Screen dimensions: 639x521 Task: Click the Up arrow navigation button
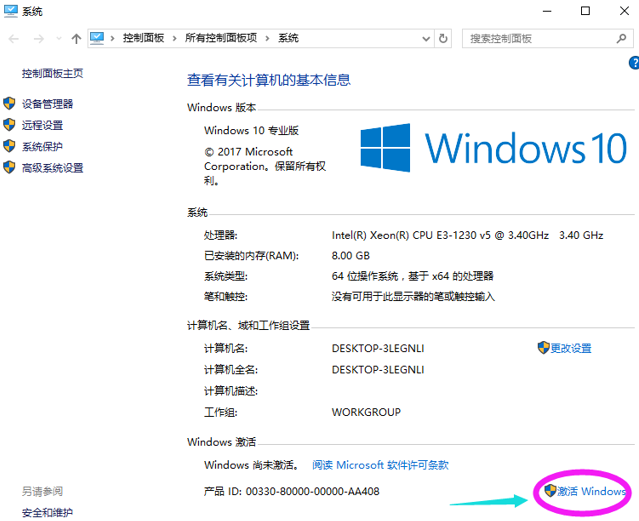click(76, 38)
